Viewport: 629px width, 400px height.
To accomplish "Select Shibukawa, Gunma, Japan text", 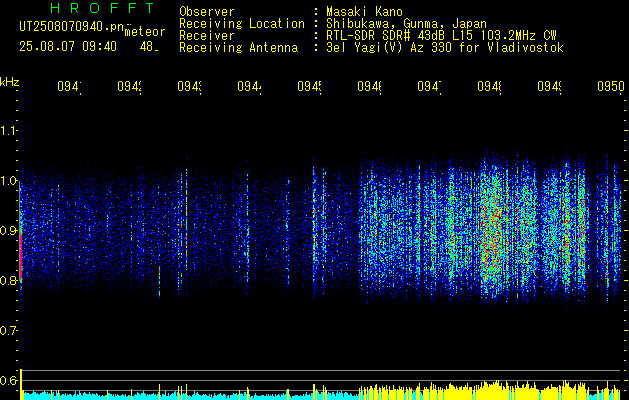I will [406, 24].
